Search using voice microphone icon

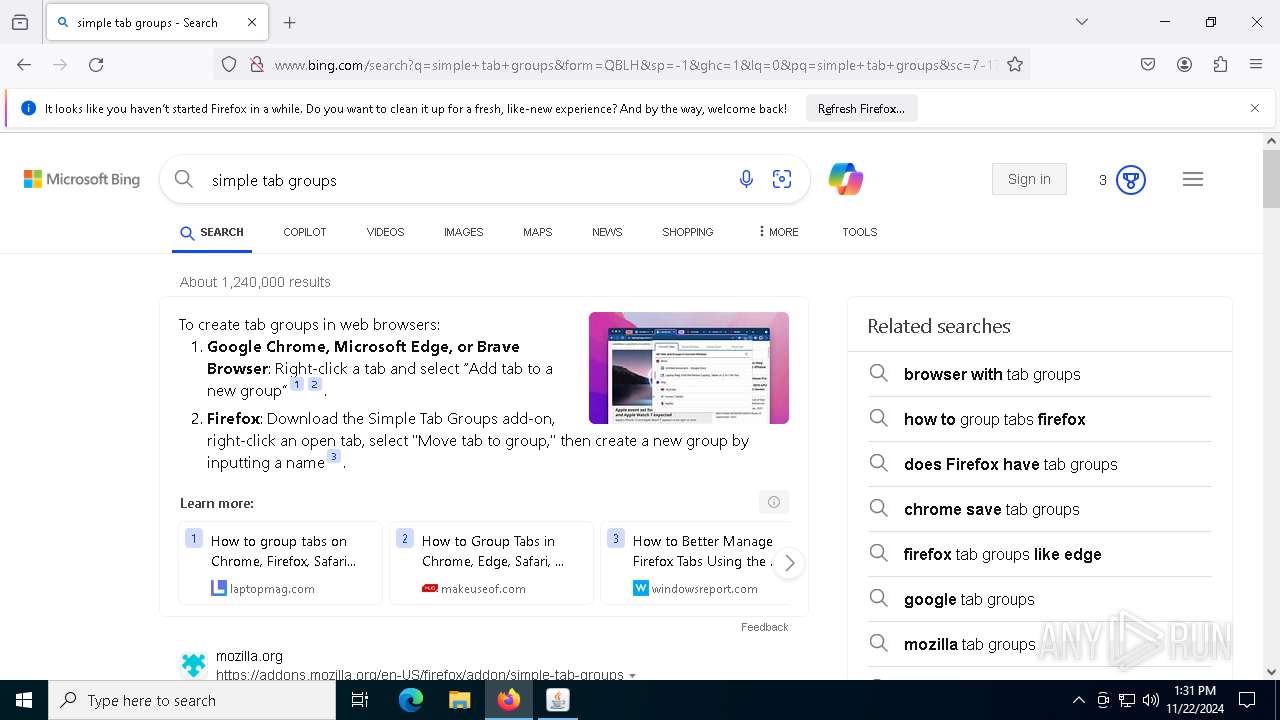click(746, 179)
